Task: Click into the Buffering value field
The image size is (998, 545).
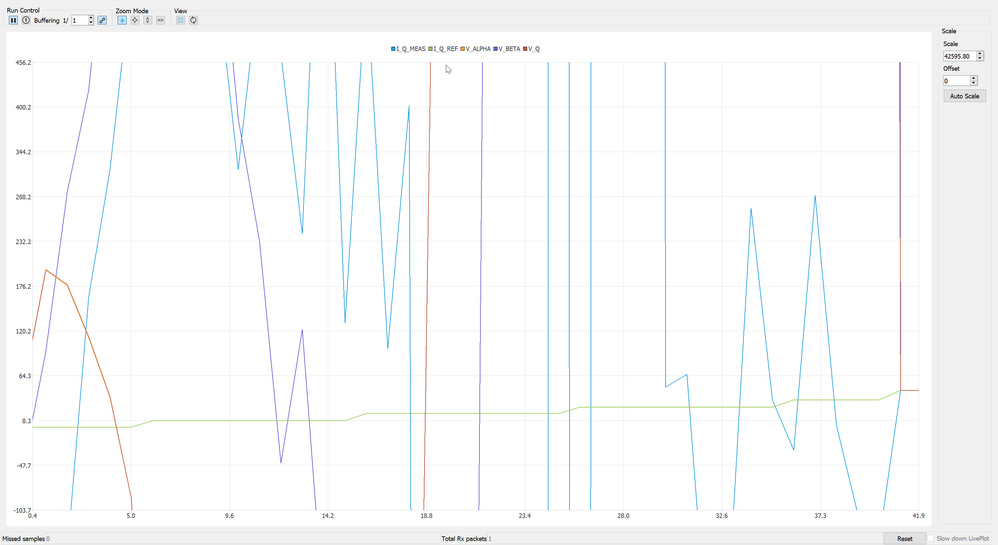Action: [79, 20]
